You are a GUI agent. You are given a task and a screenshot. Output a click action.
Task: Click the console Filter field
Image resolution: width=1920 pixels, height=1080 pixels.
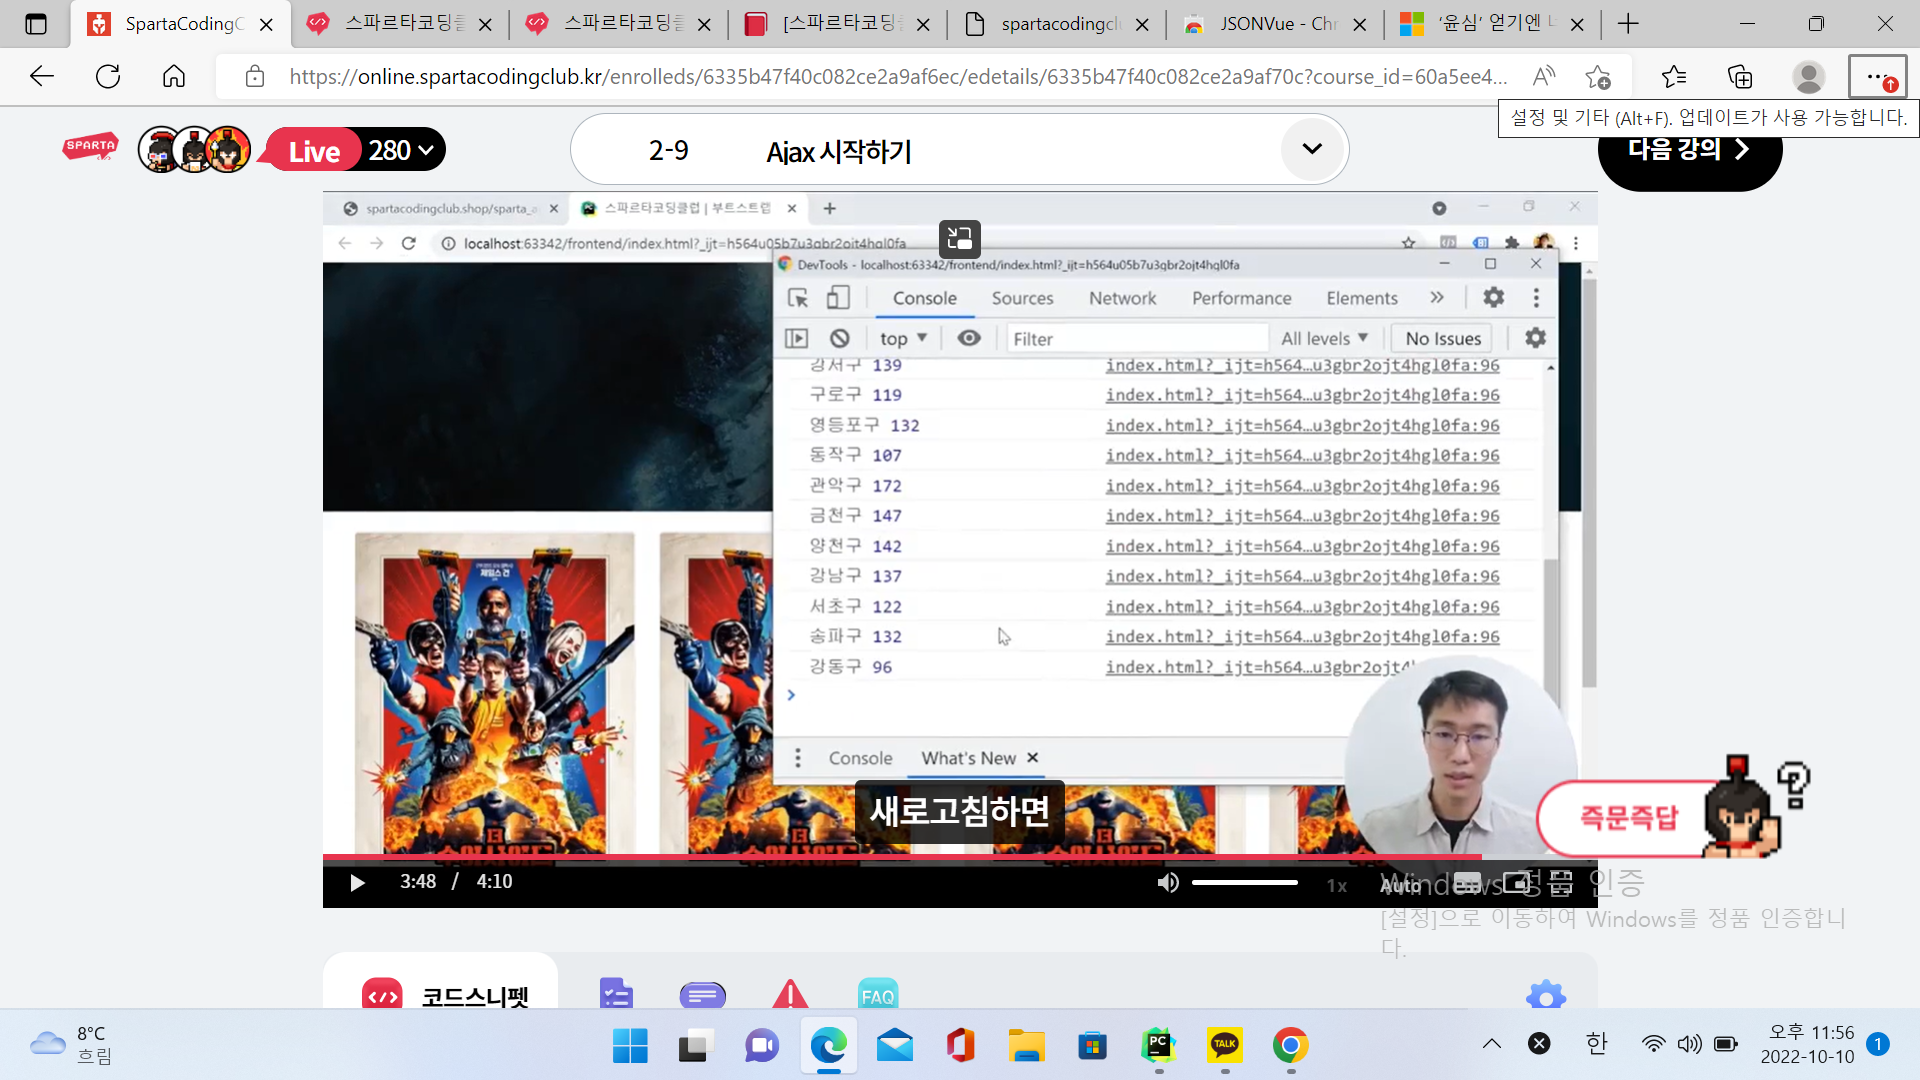1137,339
